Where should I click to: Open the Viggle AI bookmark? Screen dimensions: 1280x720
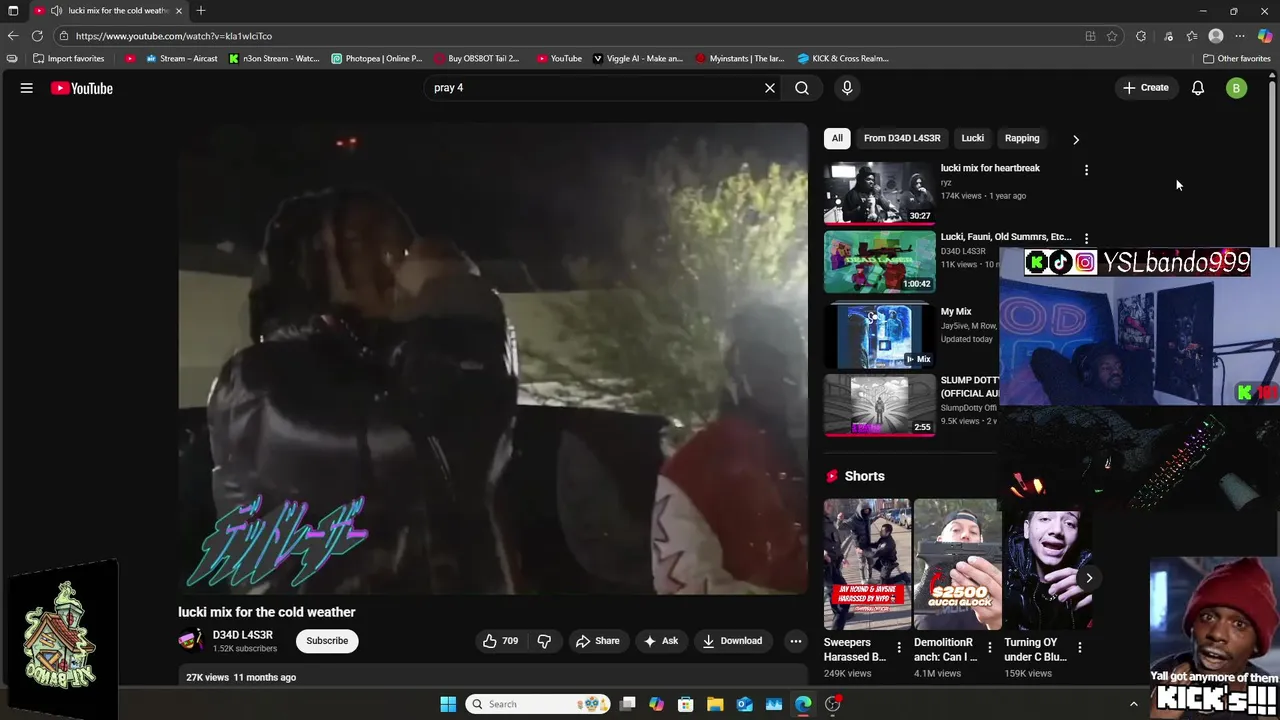[638, 58]
